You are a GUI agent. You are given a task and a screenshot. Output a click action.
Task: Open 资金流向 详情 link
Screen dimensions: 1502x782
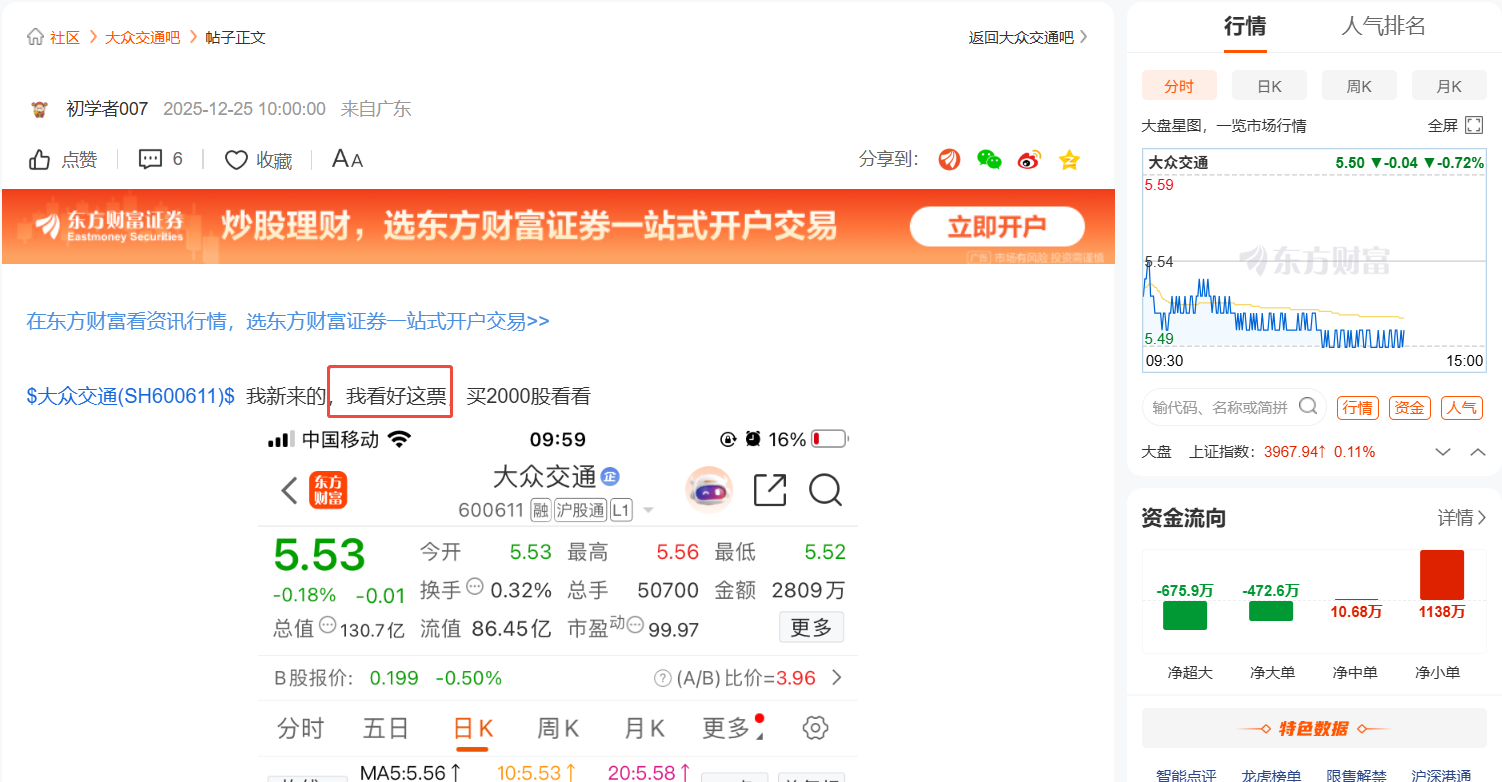click(1461, 518)
